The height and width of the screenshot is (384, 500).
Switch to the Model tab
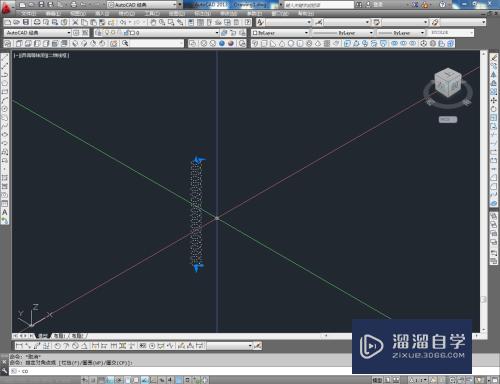click(43, 336)
